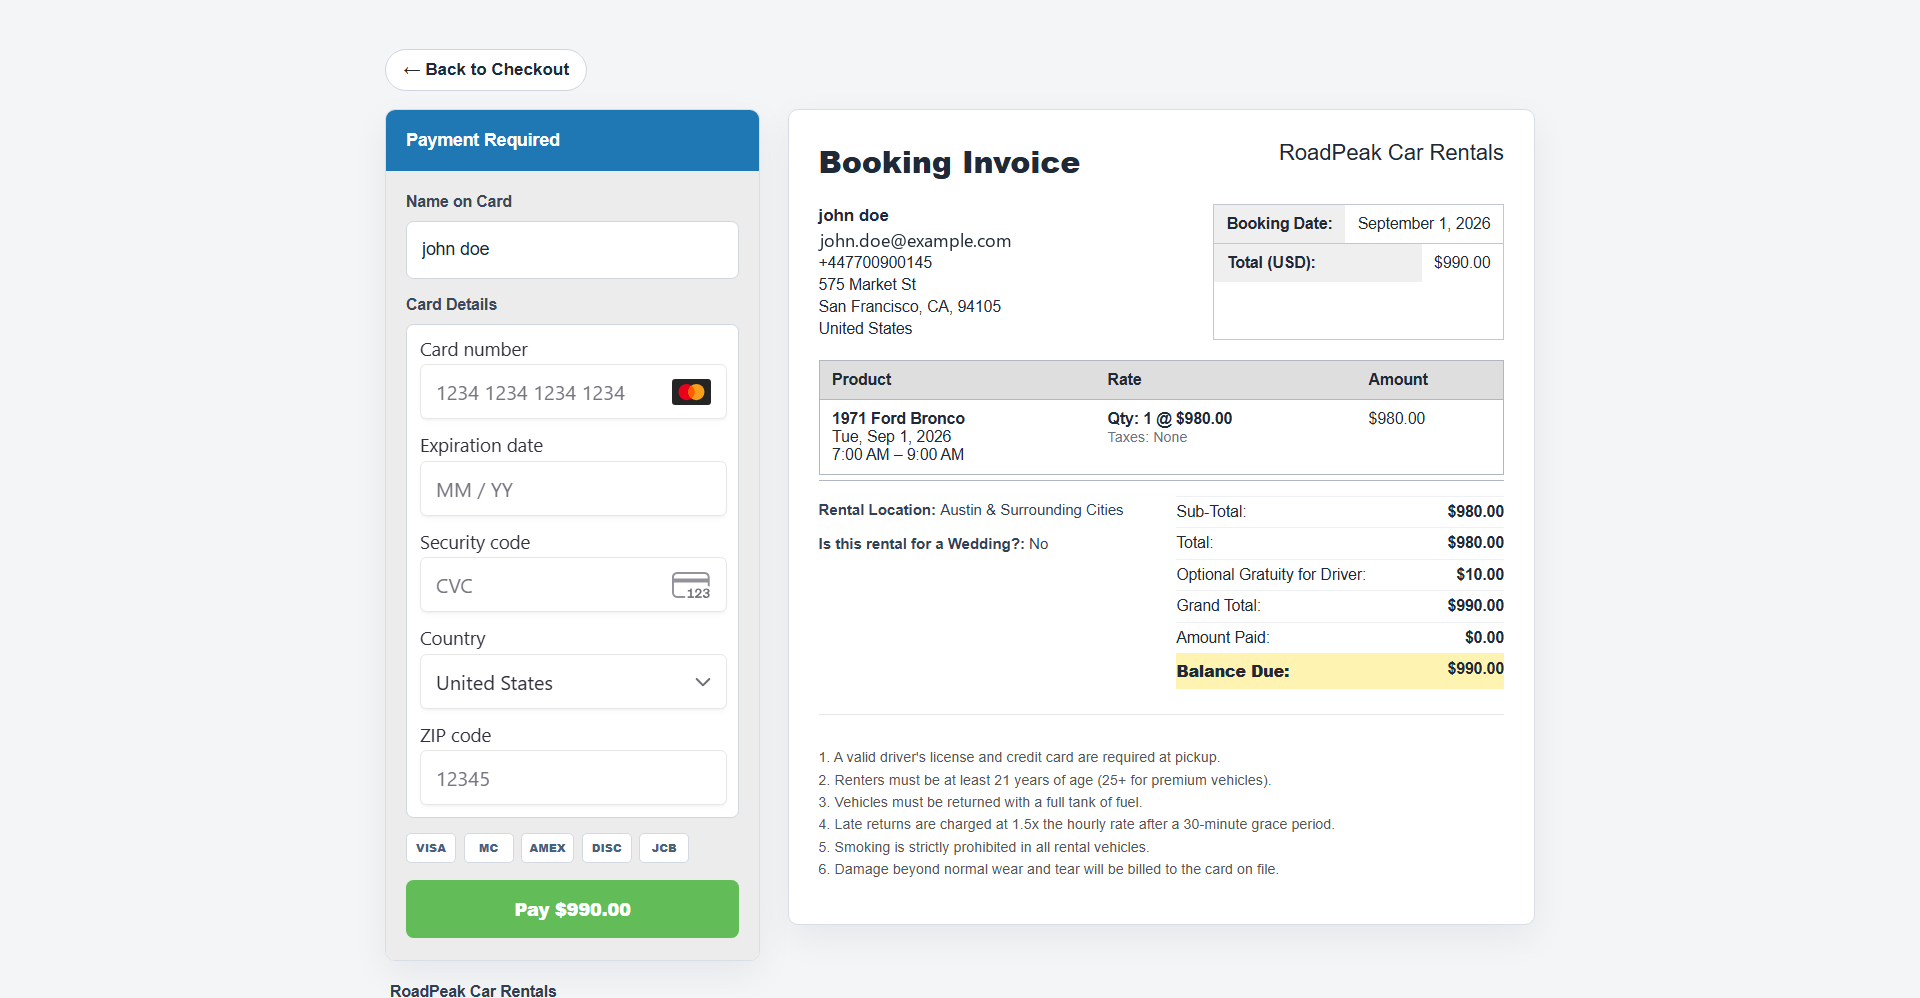The image size is (1920, 998).
Task: Click the DISC card badge
Action: 607,848
